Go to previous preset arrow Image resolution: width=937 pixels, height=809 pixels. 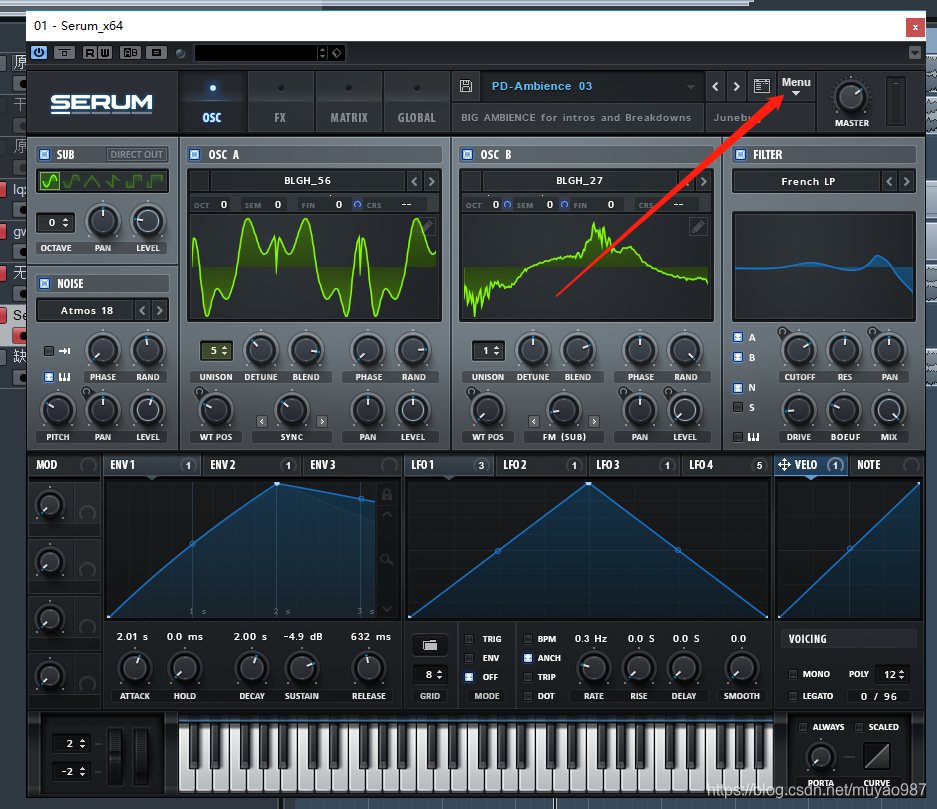coord(715,87)
